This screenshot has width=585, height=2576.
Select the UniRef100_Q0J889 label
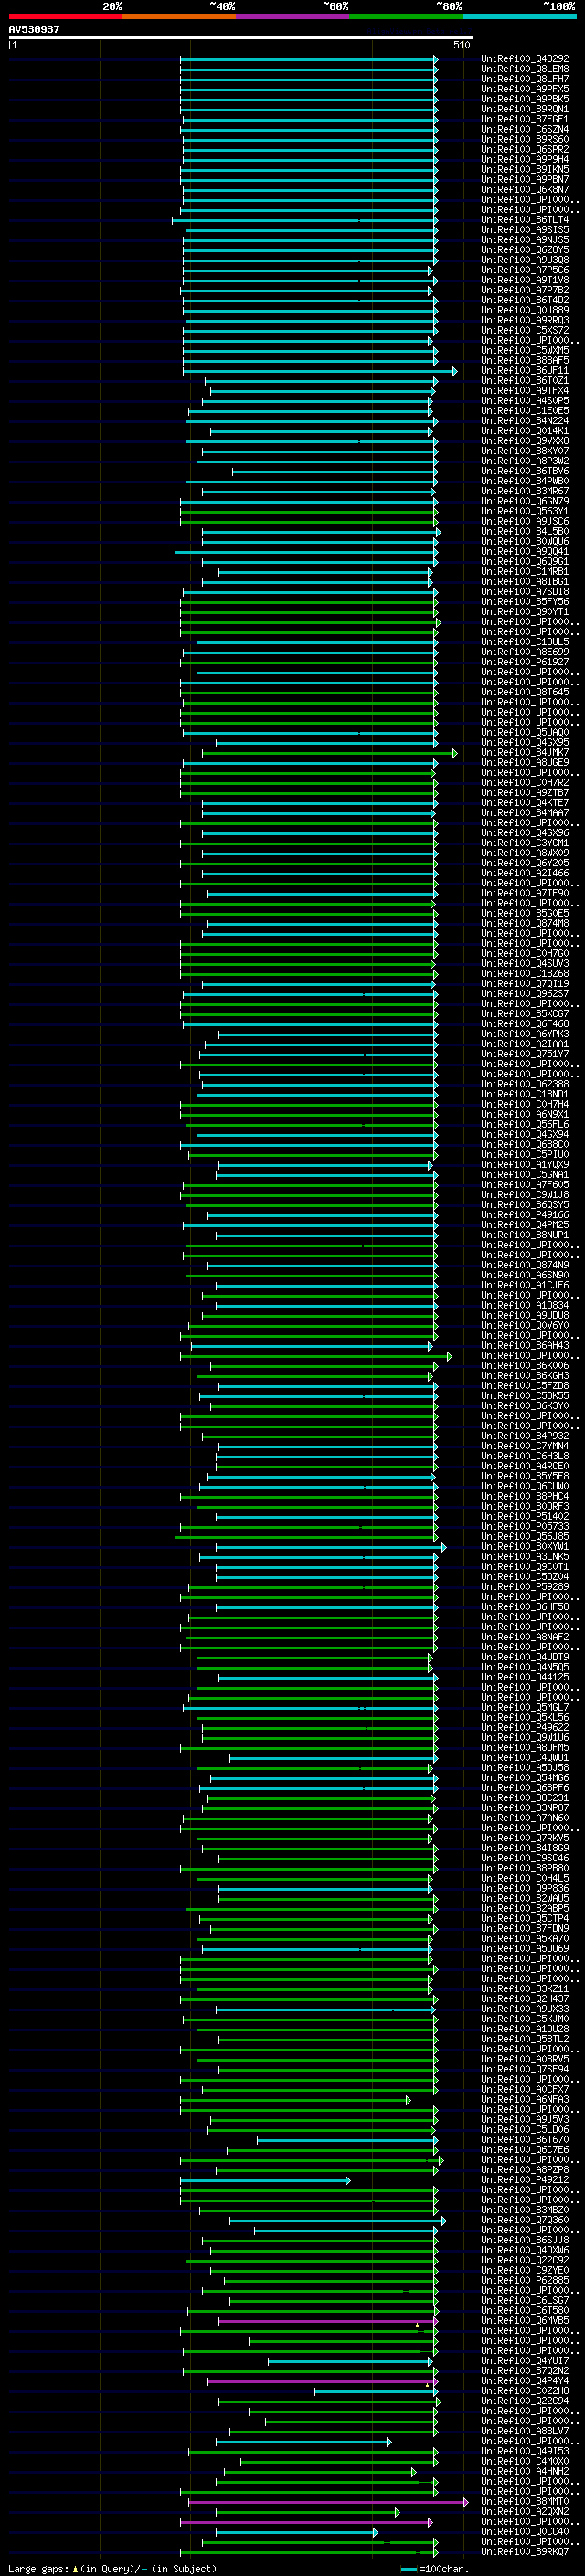[x=525, y=310]
